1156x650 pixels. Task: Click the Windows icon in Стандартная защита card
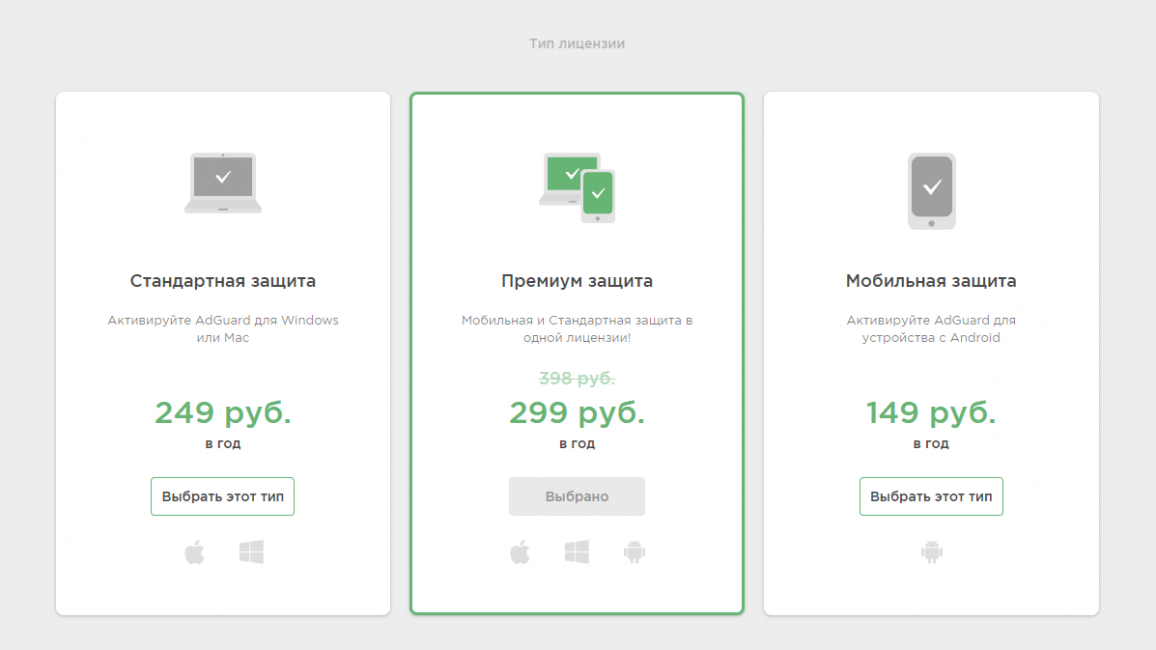coord(251,552)
